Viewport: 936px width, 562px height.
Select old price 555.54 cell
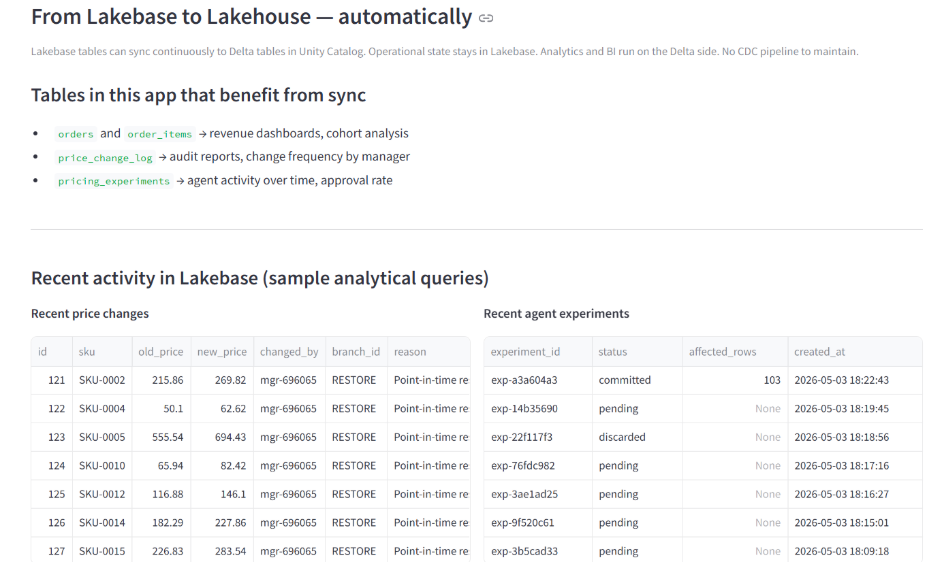[161, 437]
